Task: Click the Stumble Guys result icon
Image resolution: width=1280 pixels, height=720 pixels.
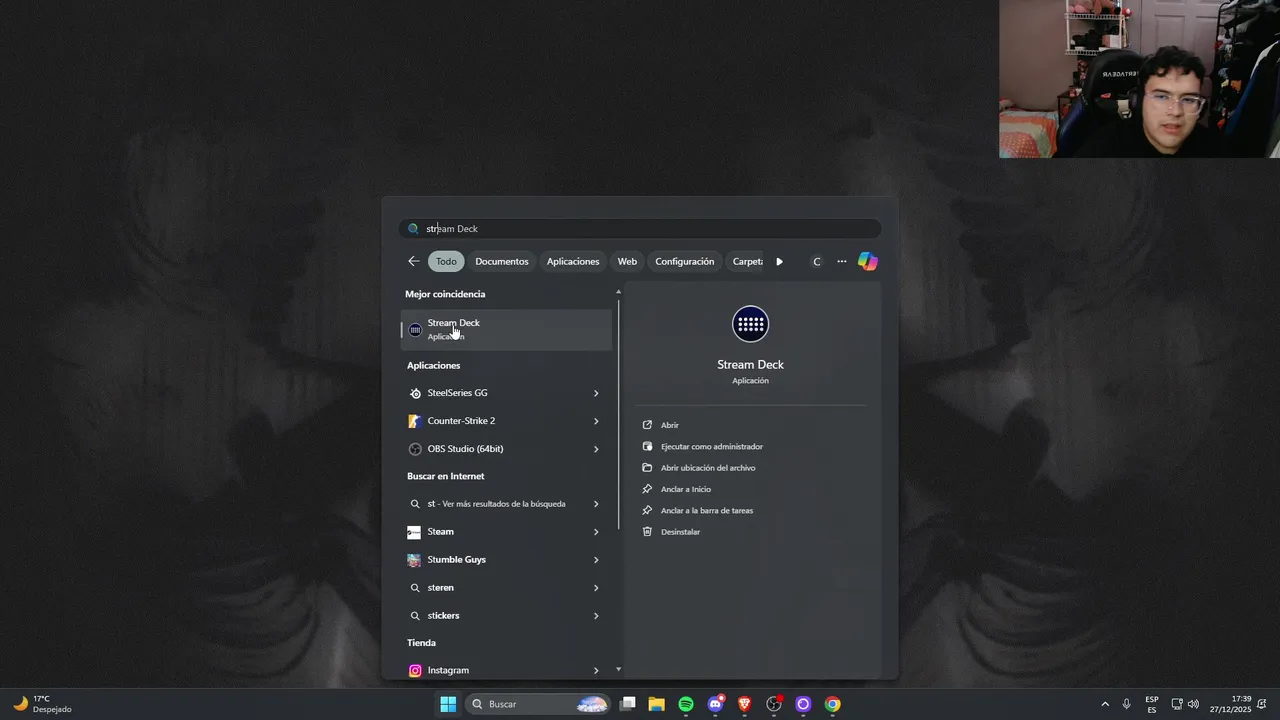Action: click(414, 560)
